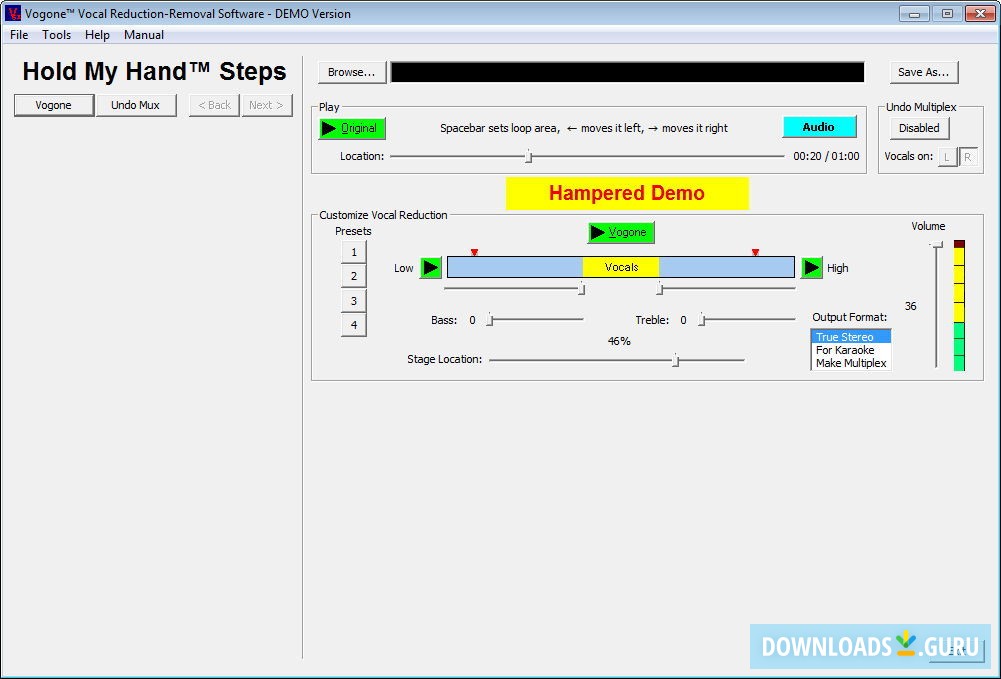Choose Make Multiplex output format

(x=850, y=363)
